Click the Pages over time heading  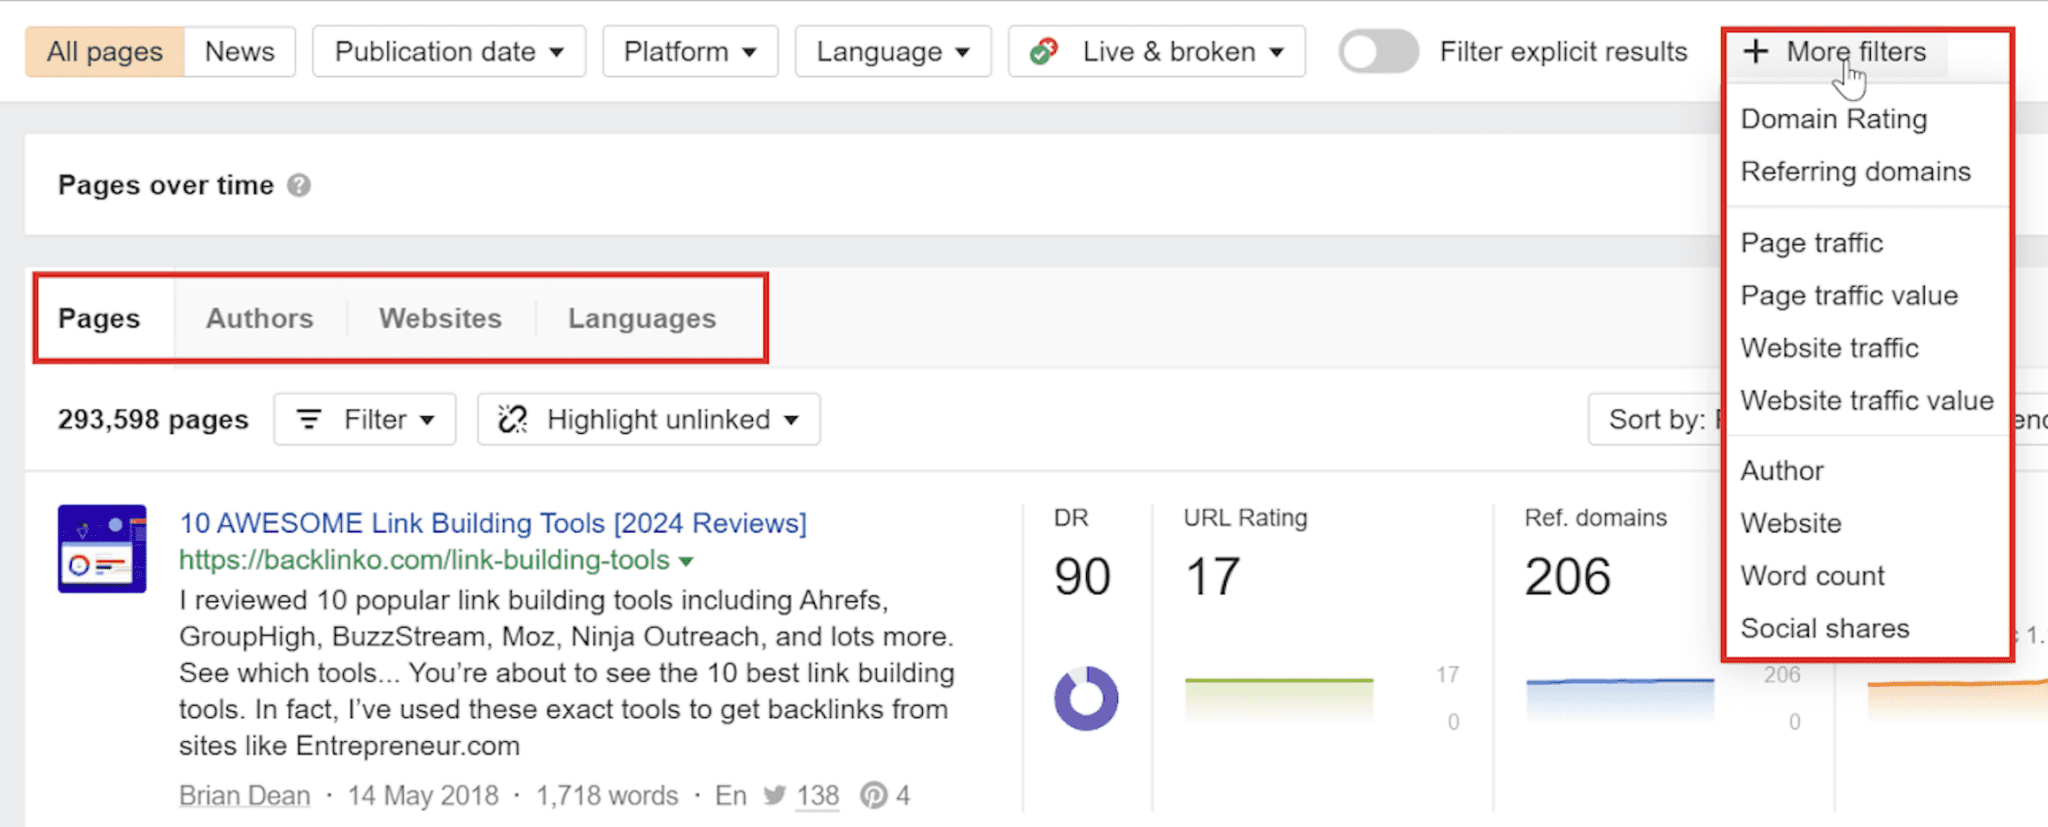166,185
